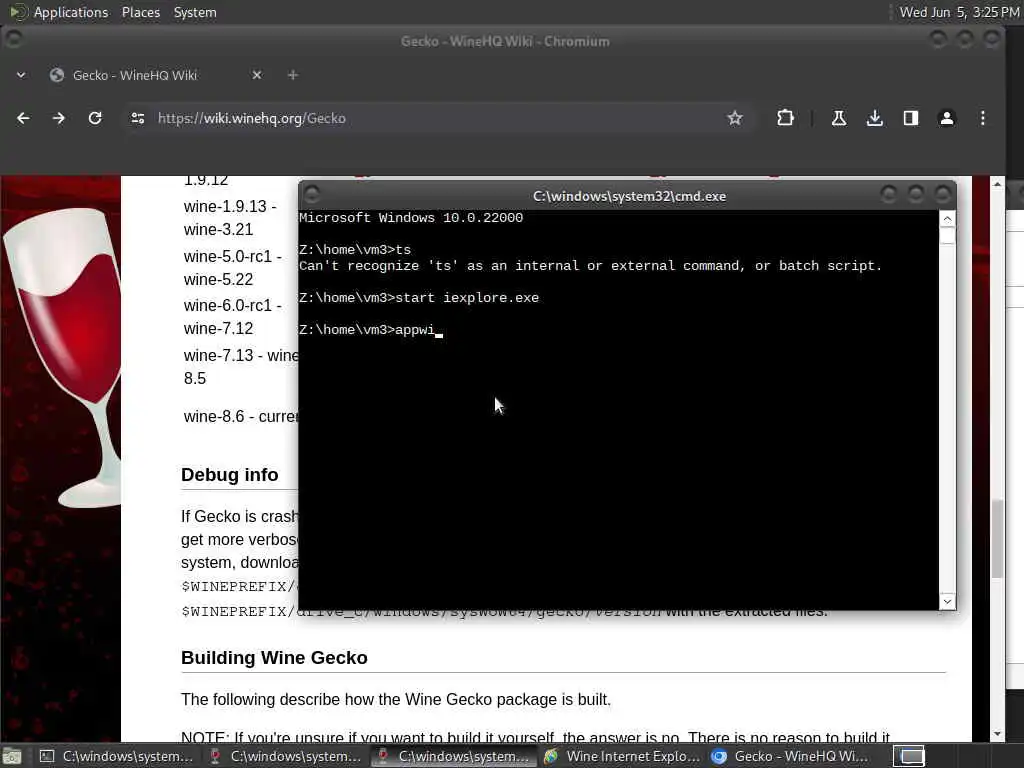Click the clock Wed Jun 5, 3:25 PM
This screenshot has height=768, width=1024.
click(x=959, y=12)
